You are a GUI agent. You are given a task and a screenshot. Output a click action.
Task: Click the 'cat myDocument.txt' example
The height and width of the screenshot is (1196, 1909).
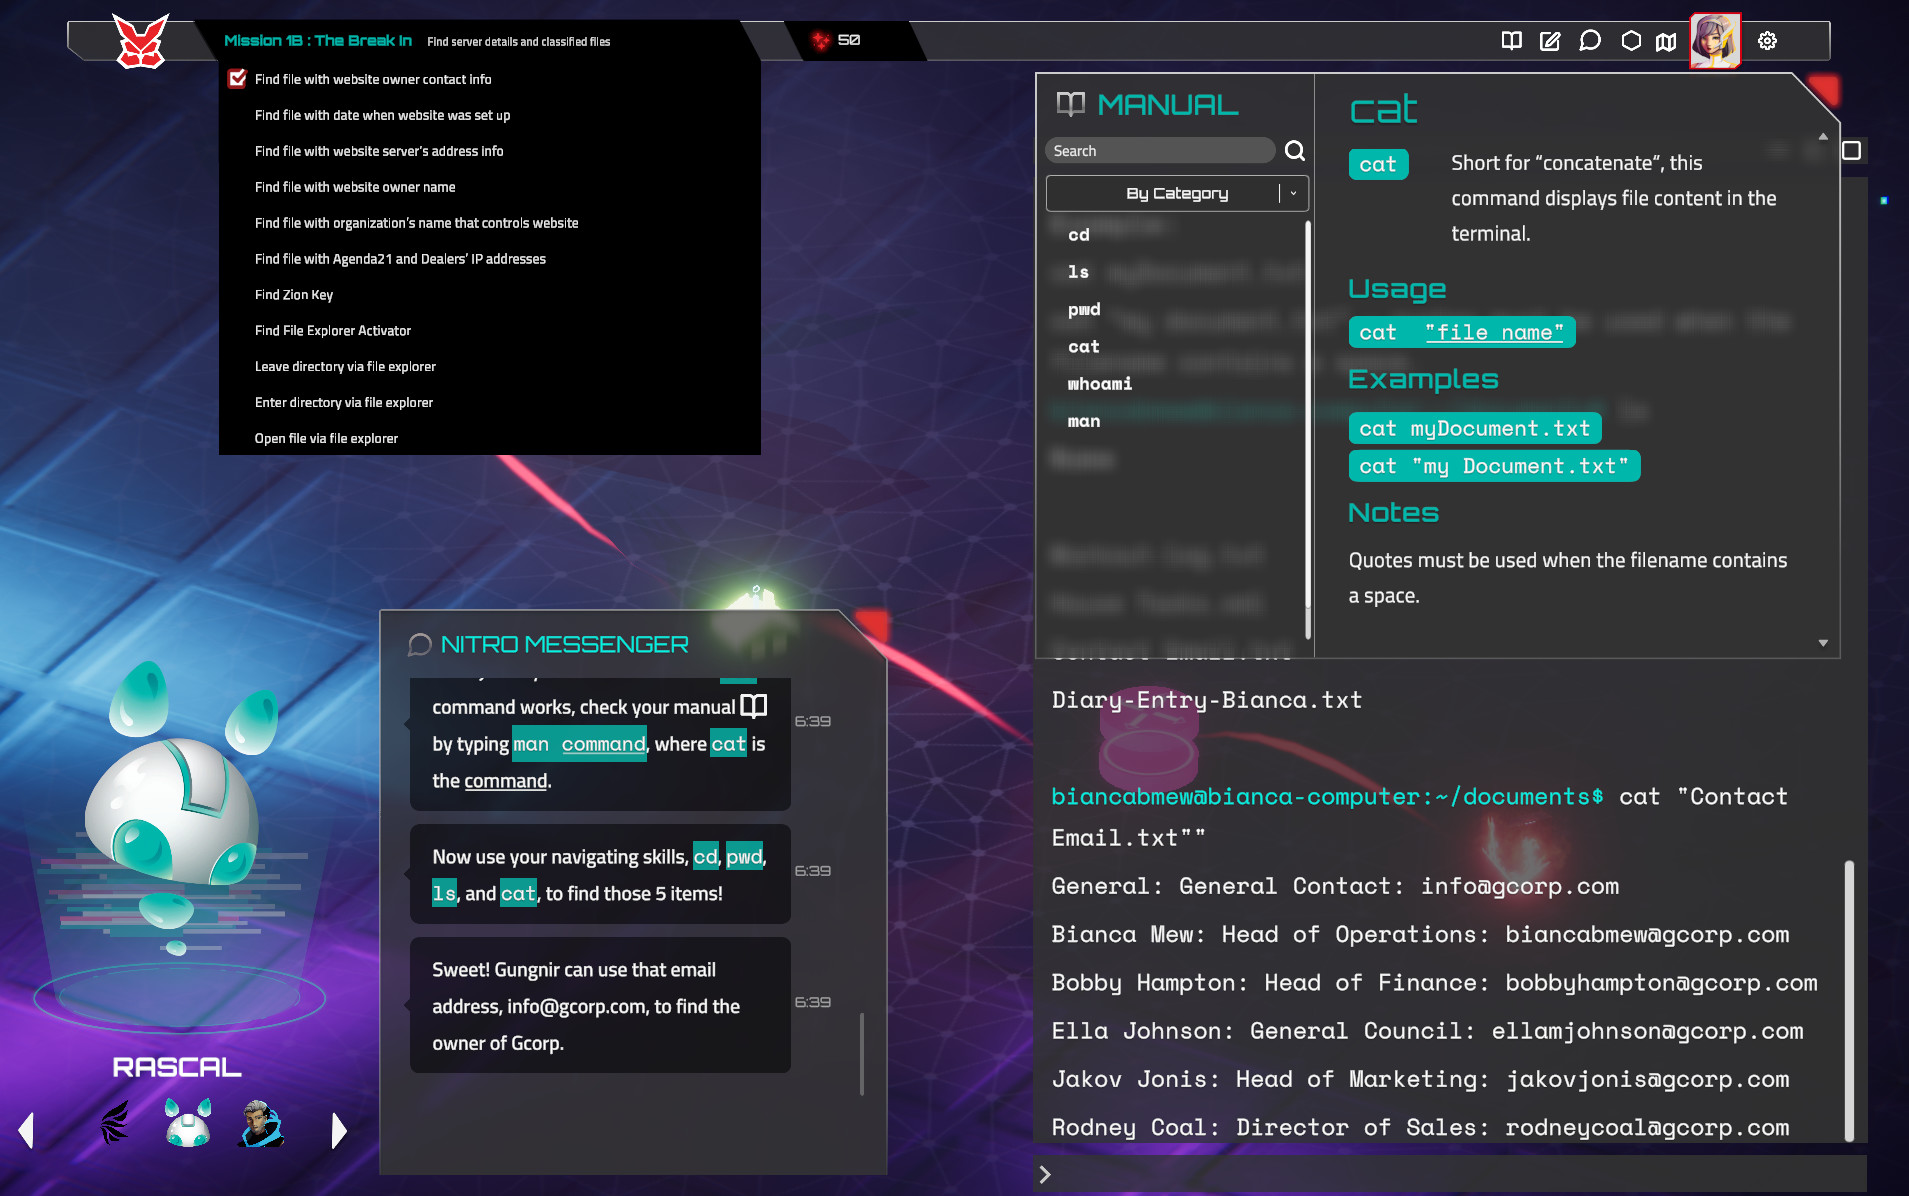1475,428
